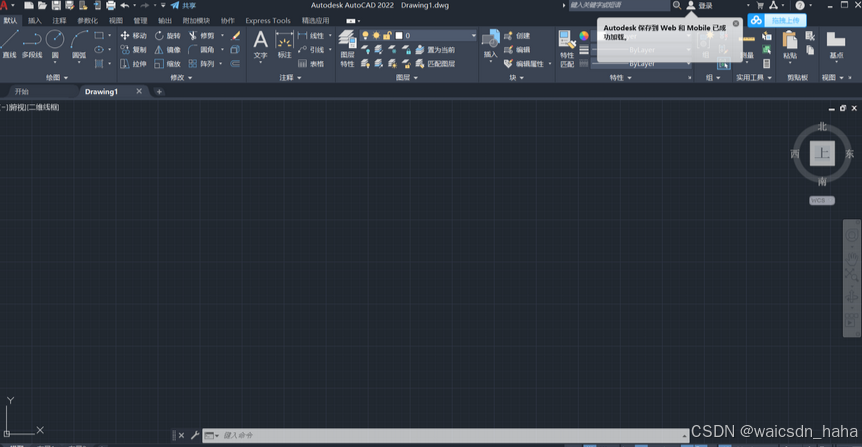The width and height of the screenshot is (862, 447).
Task: Click the WCS coordinate system dropdown
Action: [822, 201]
